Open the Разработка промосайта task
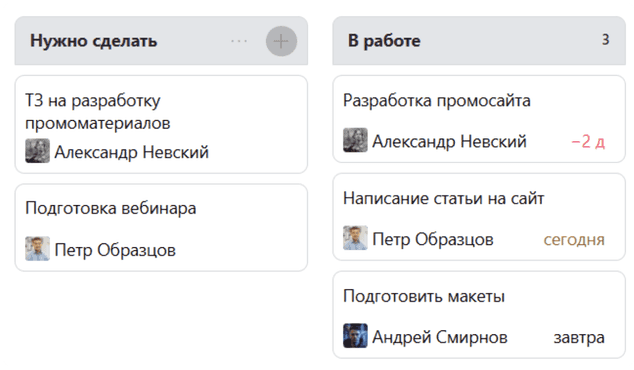This screenshot has height=370, width=634. pyautogui.click(x=479, y=119)
